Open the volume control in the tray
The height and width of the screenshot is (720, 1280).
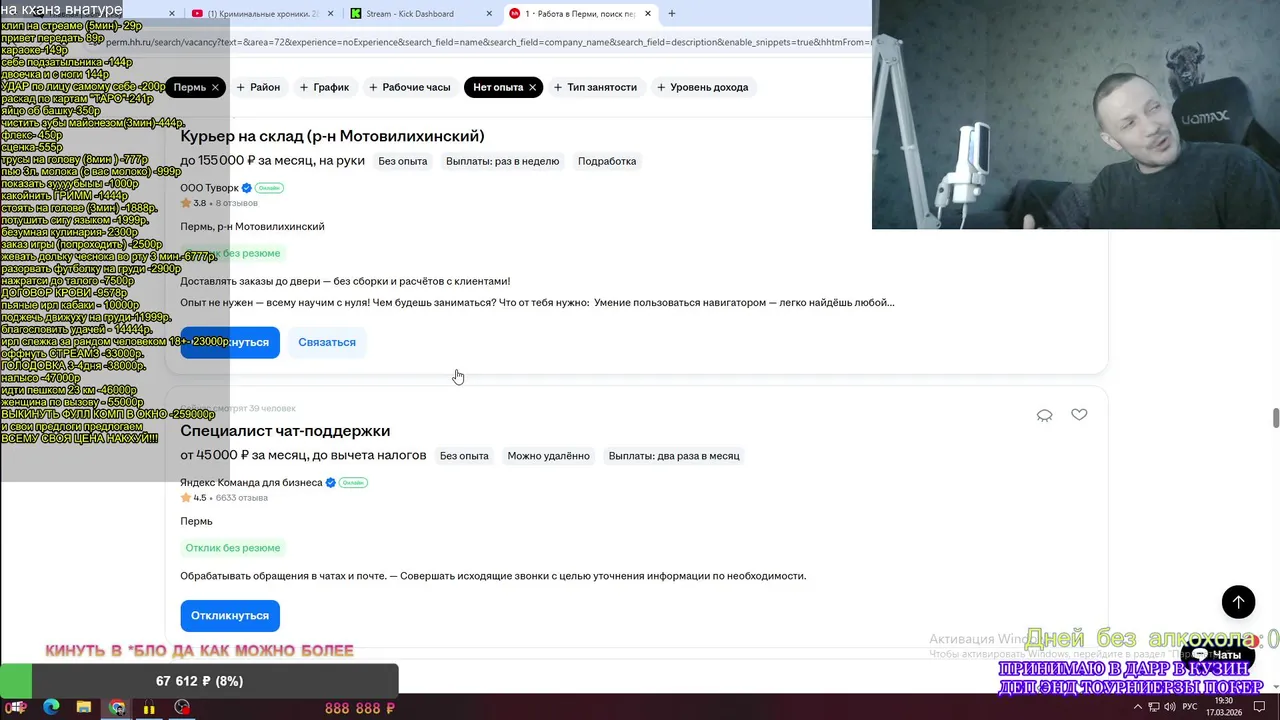1169,707
